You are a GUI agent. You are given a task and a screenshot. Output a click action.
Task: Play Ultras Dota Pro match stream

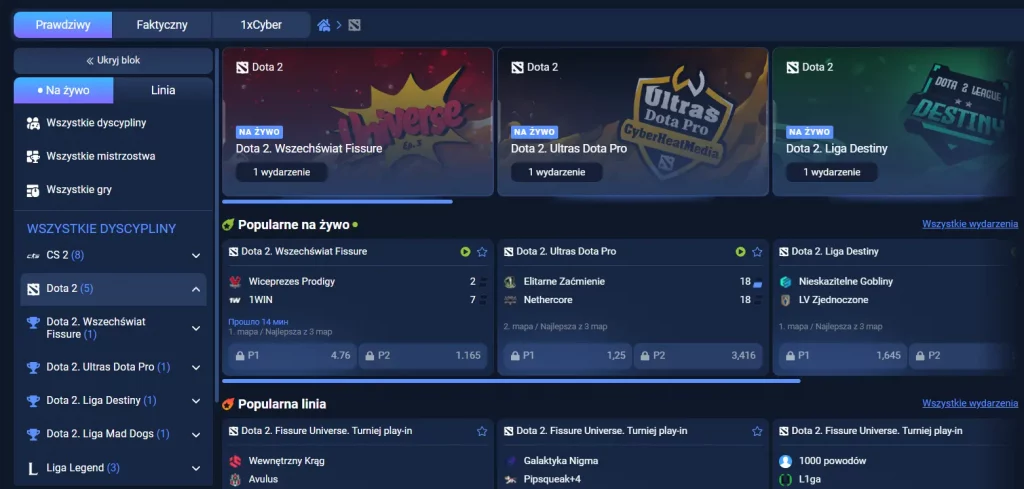coord(740,251)
